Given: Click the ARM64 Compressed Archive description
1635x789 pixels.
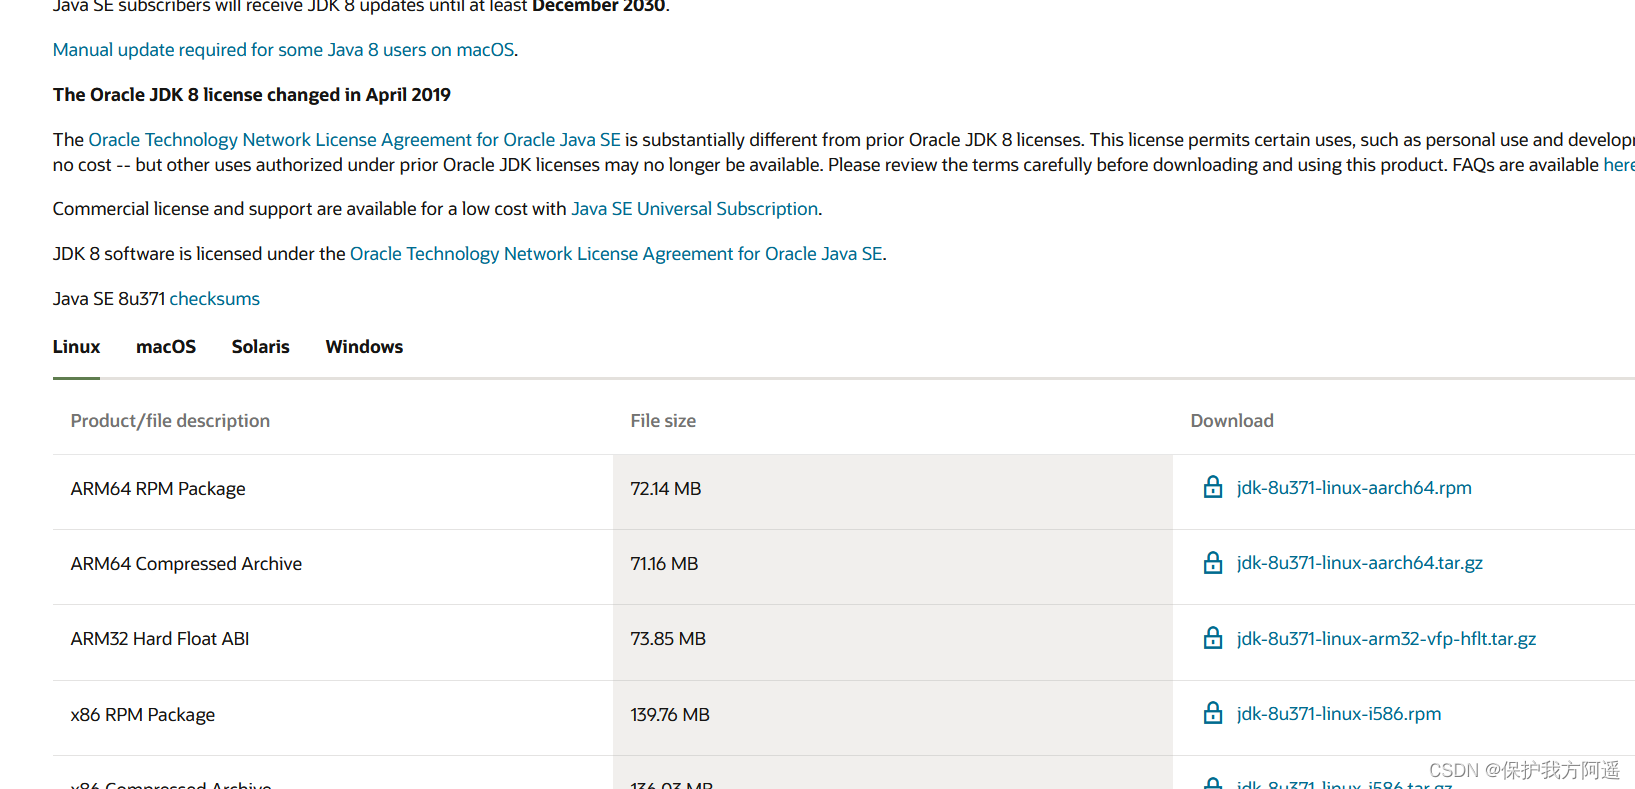Looking at the screenshot, I should click(186, 564).
